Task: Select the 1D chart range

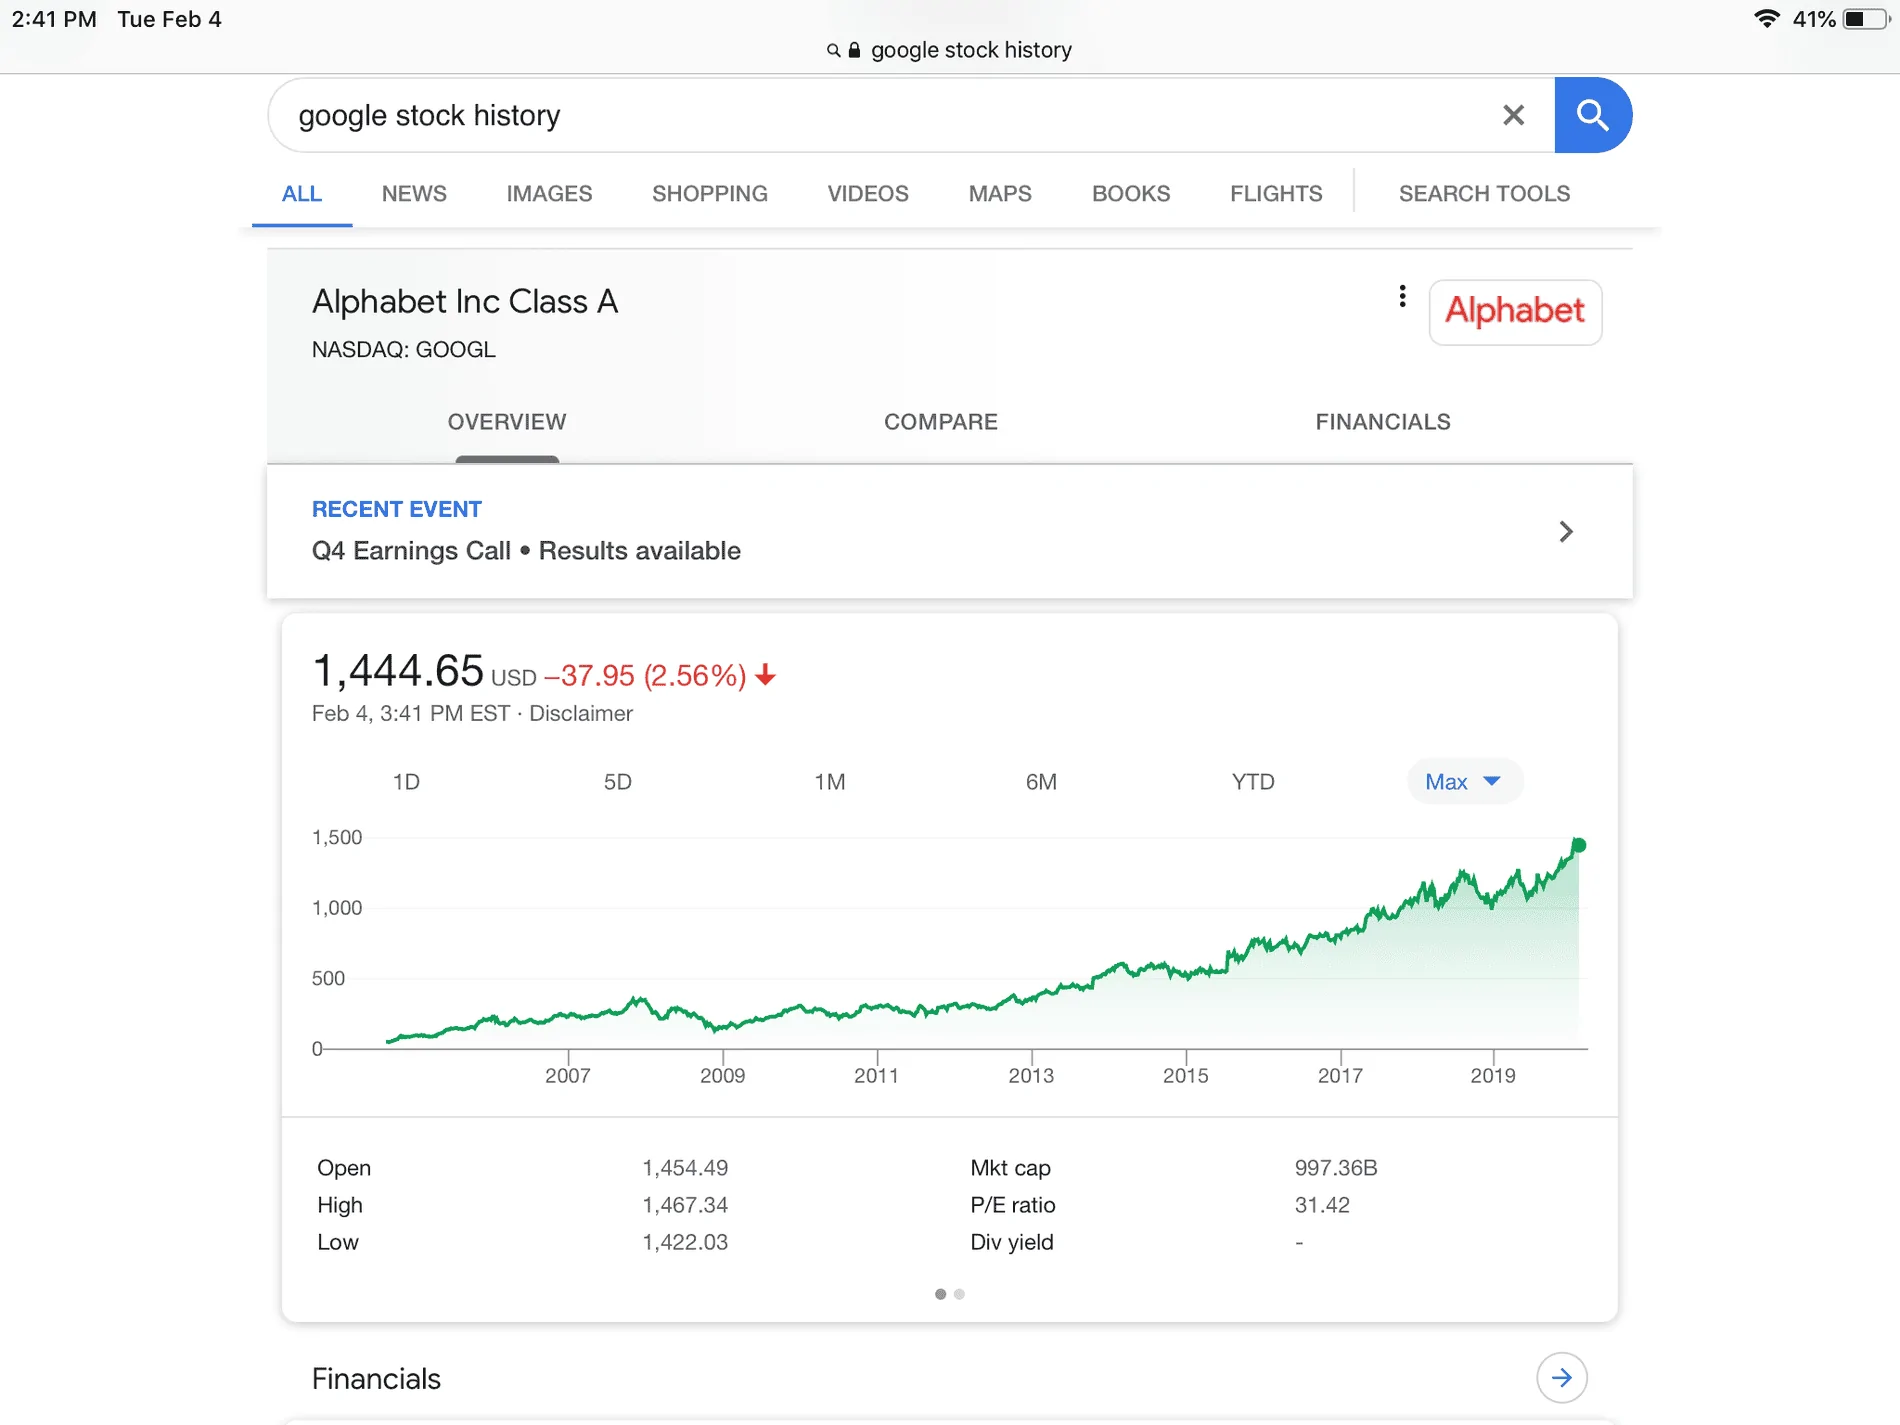Action: 406,781
